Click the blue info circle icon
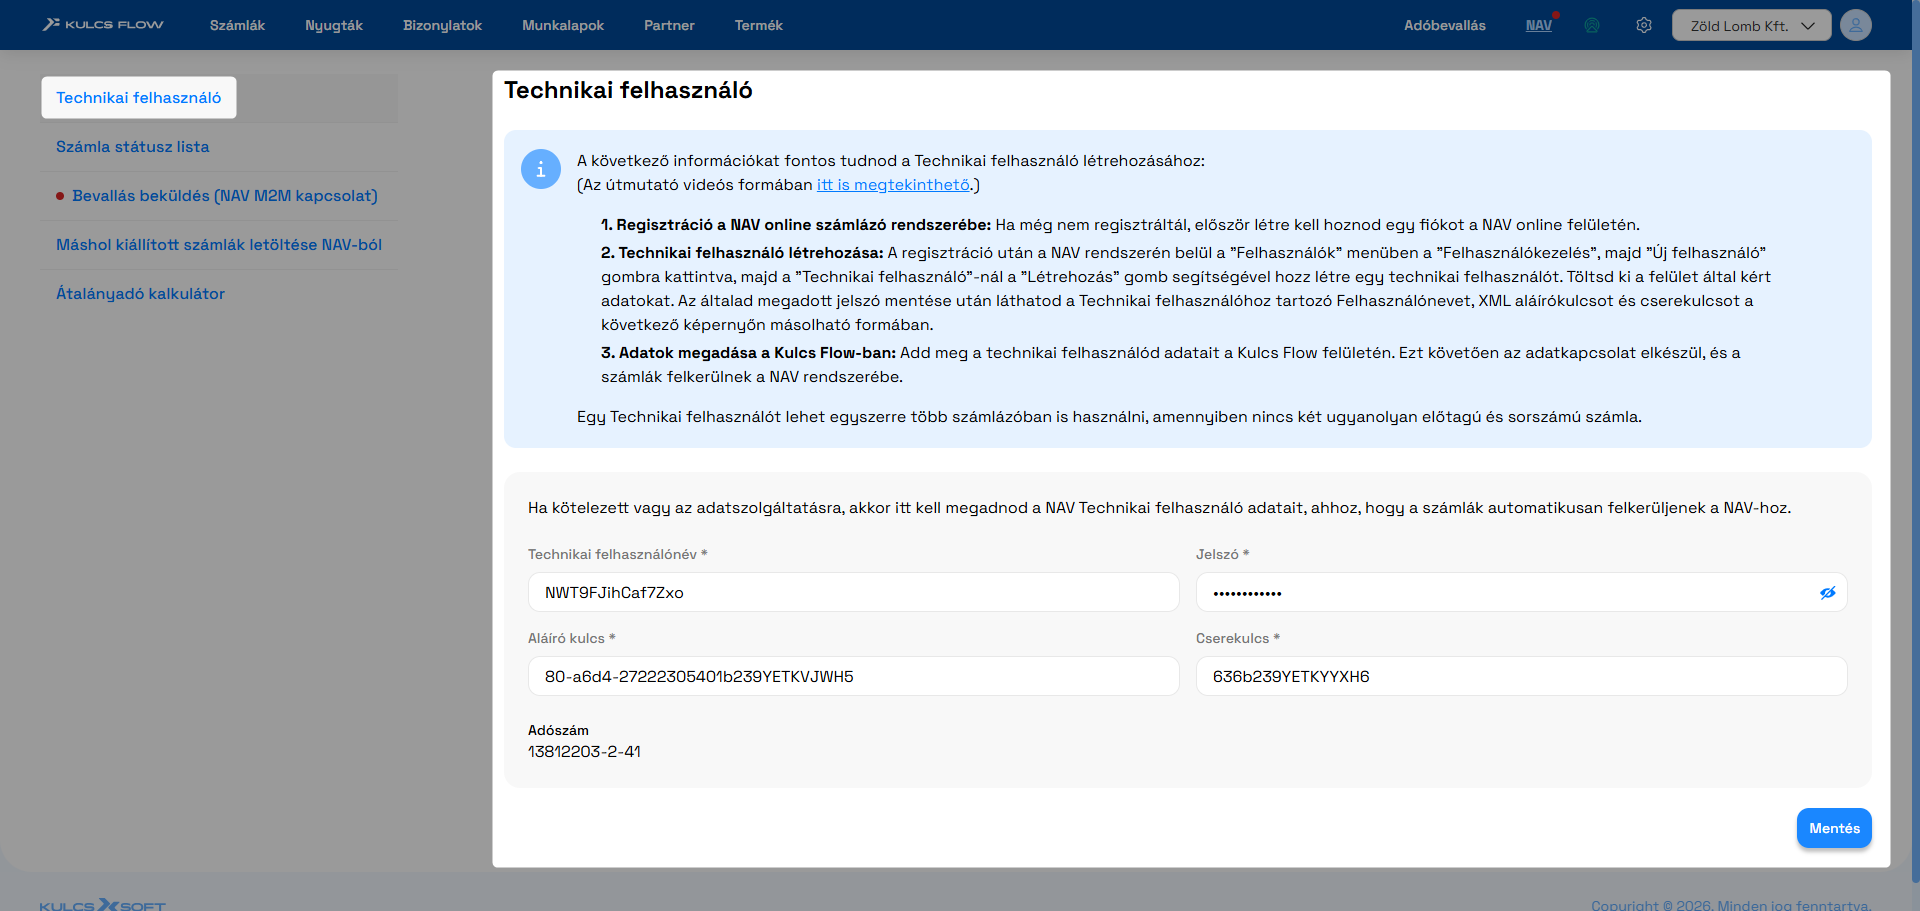1920x911 pixels. [541, 169]
